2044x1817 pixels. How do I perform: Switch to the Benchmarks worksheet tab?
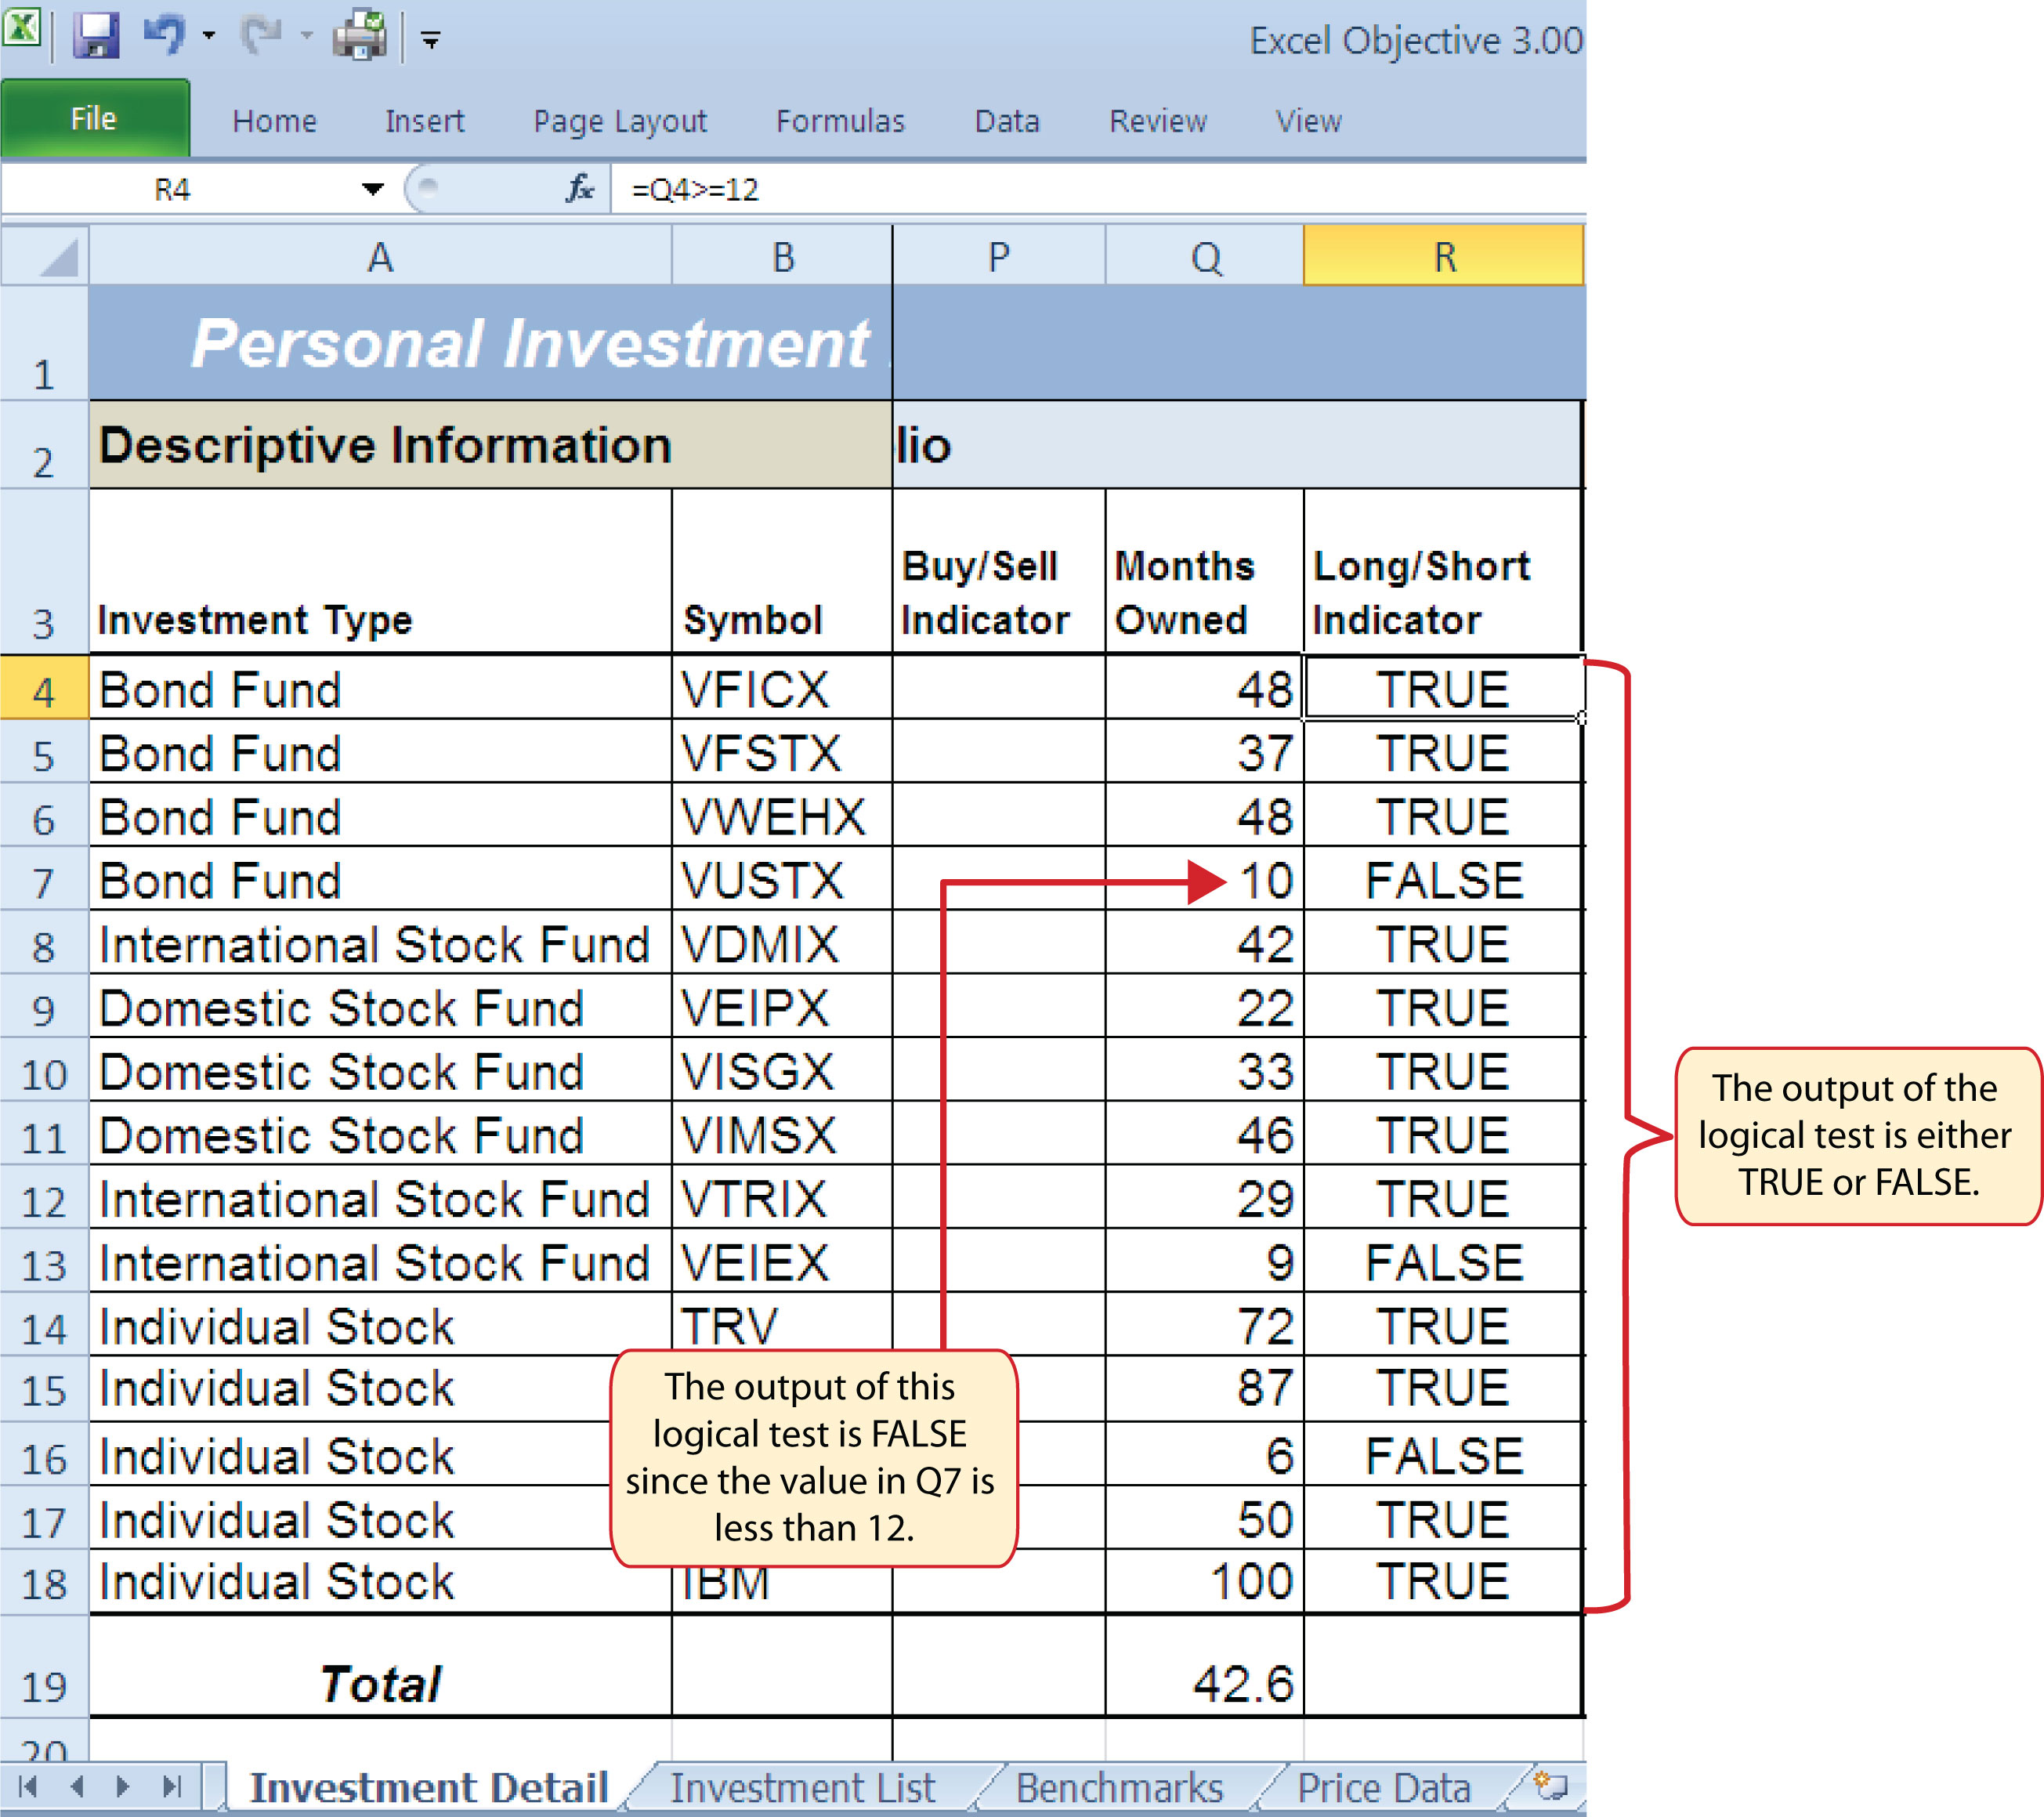coord(1119,1787)
